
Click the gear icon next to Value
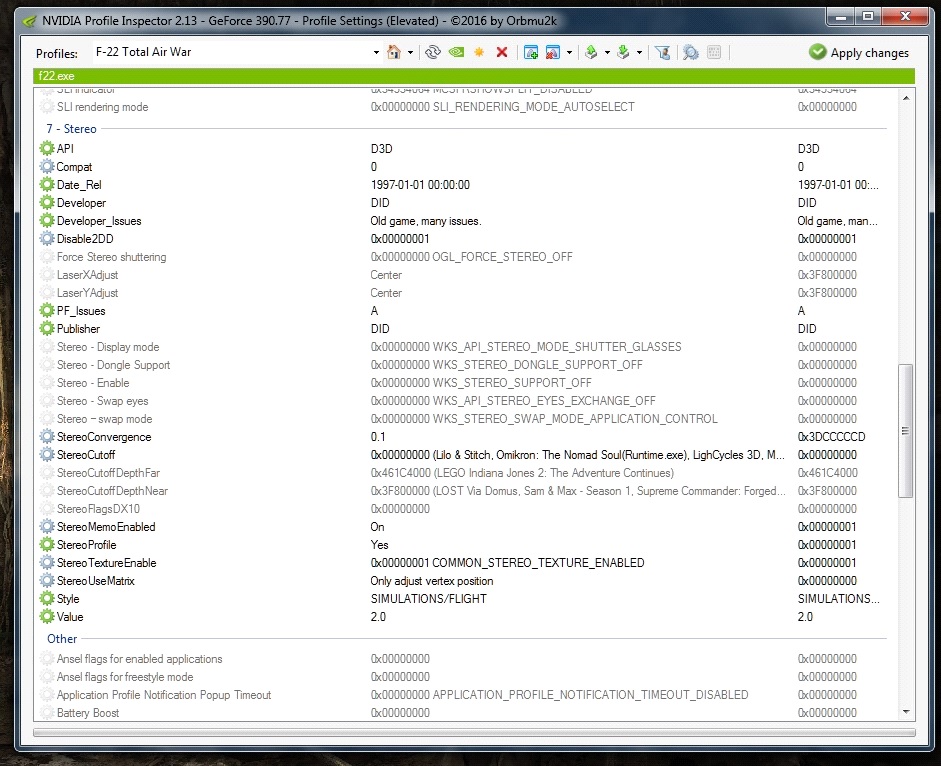click(x=47, y=617)
